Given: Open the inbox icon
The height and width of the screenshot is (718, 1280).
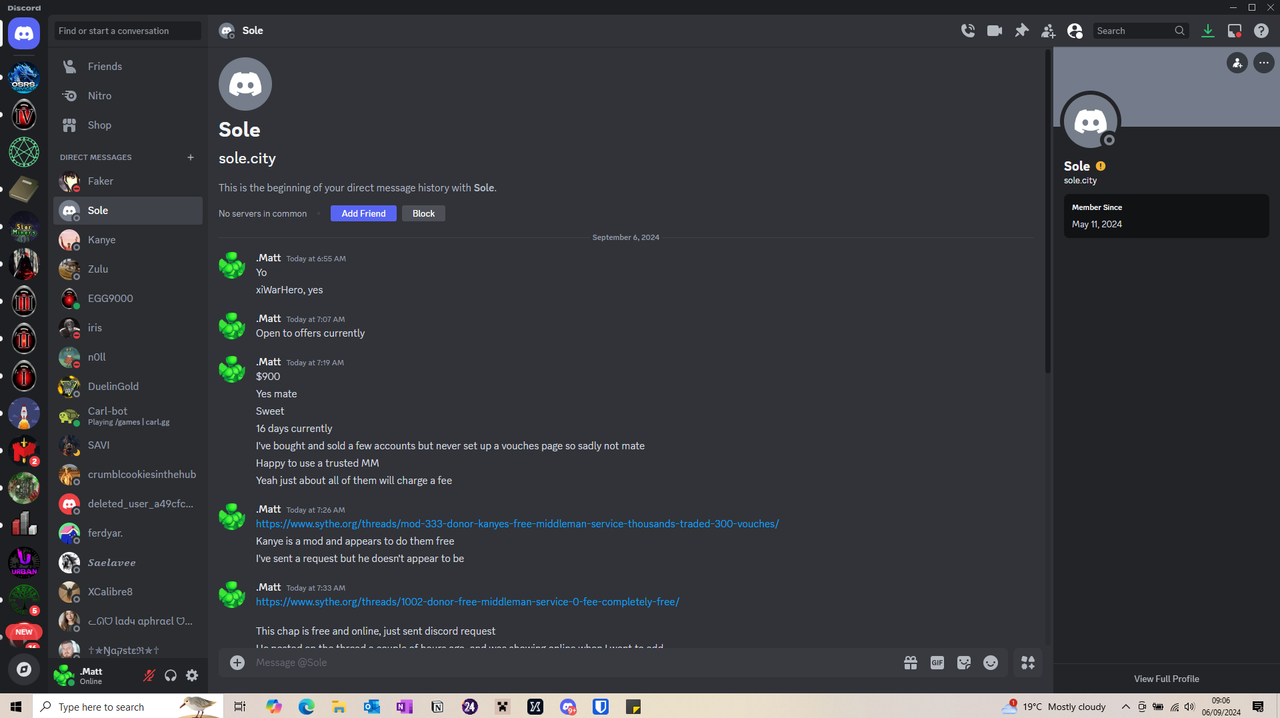Looking at the screenshot, I should [x=1235, y=31].
